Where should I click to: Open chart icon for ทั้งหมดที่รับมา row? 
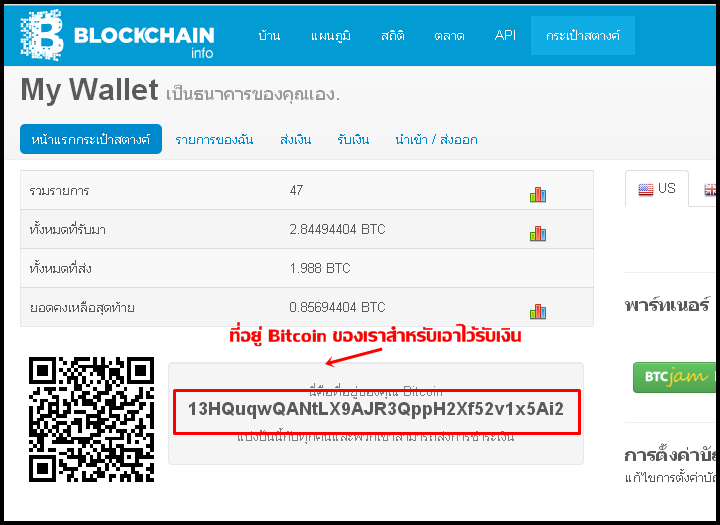[538, 234]
